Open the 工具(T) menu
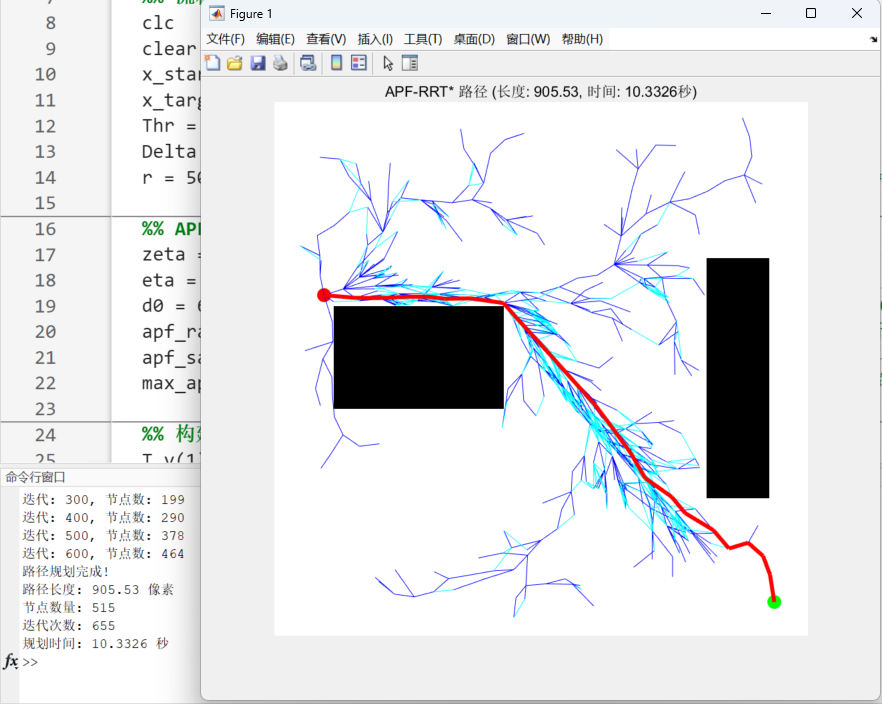The image size is (882, 704). (x=422, y=37)
